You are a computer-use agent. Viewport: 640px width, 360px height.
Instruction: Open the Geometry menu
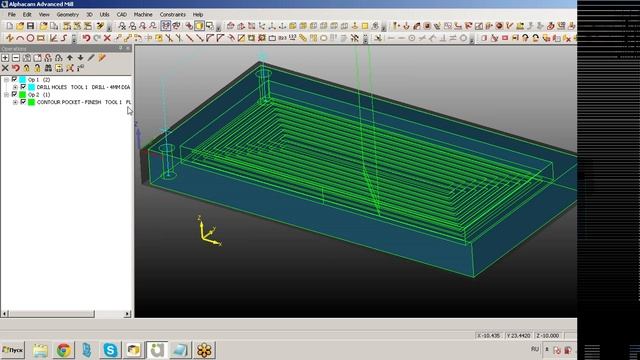pos(67,14)
